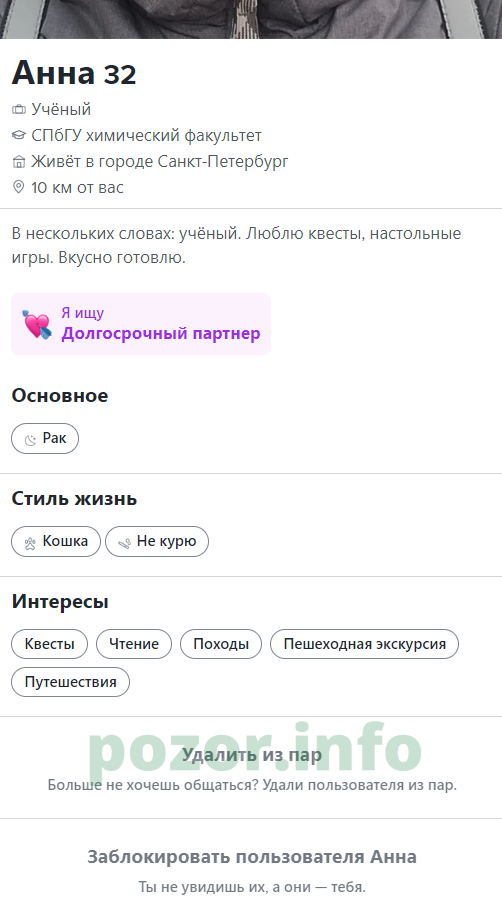502x916 pixels.
Task: Tap the Путешествия interest tag
Action: click(70, 682)
